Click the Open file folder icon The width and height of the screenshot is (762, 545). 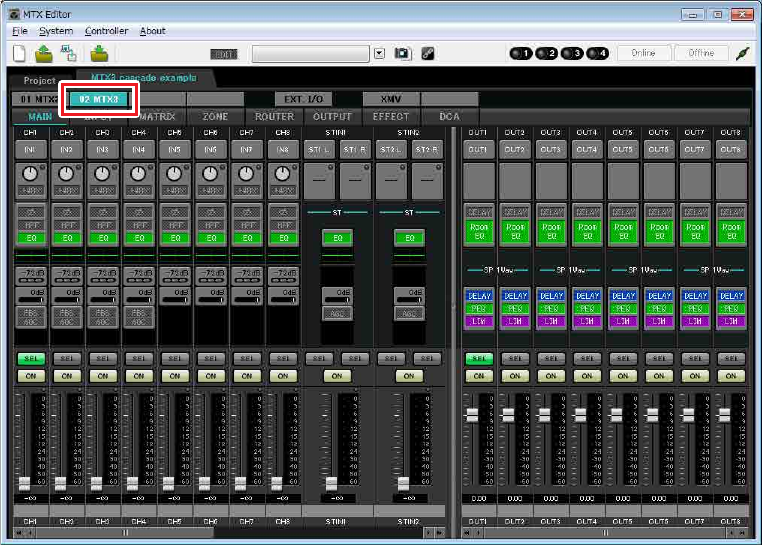click(x=44, y=53)
